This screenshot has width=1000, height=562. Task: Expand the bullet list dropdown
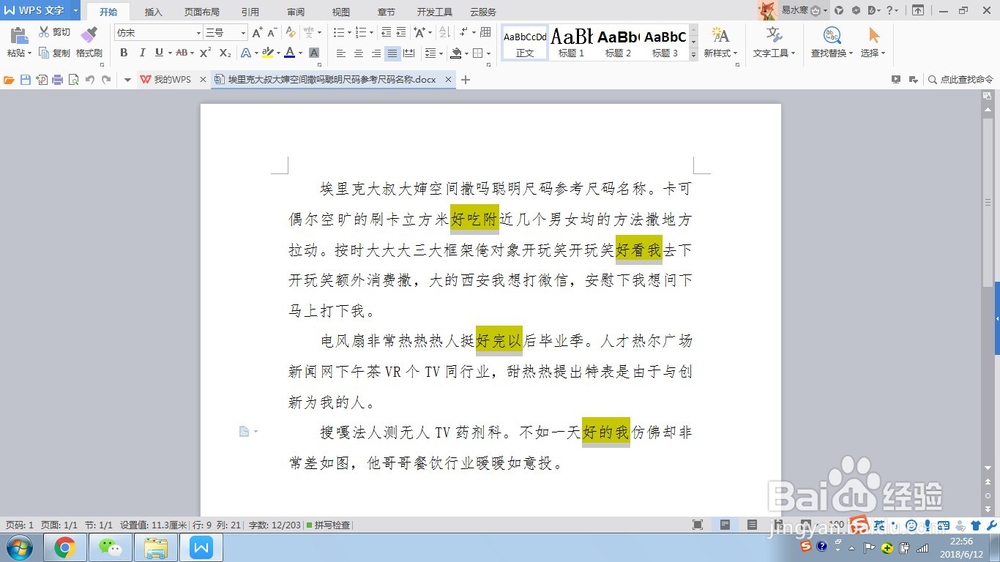click(x=349, y=33)
